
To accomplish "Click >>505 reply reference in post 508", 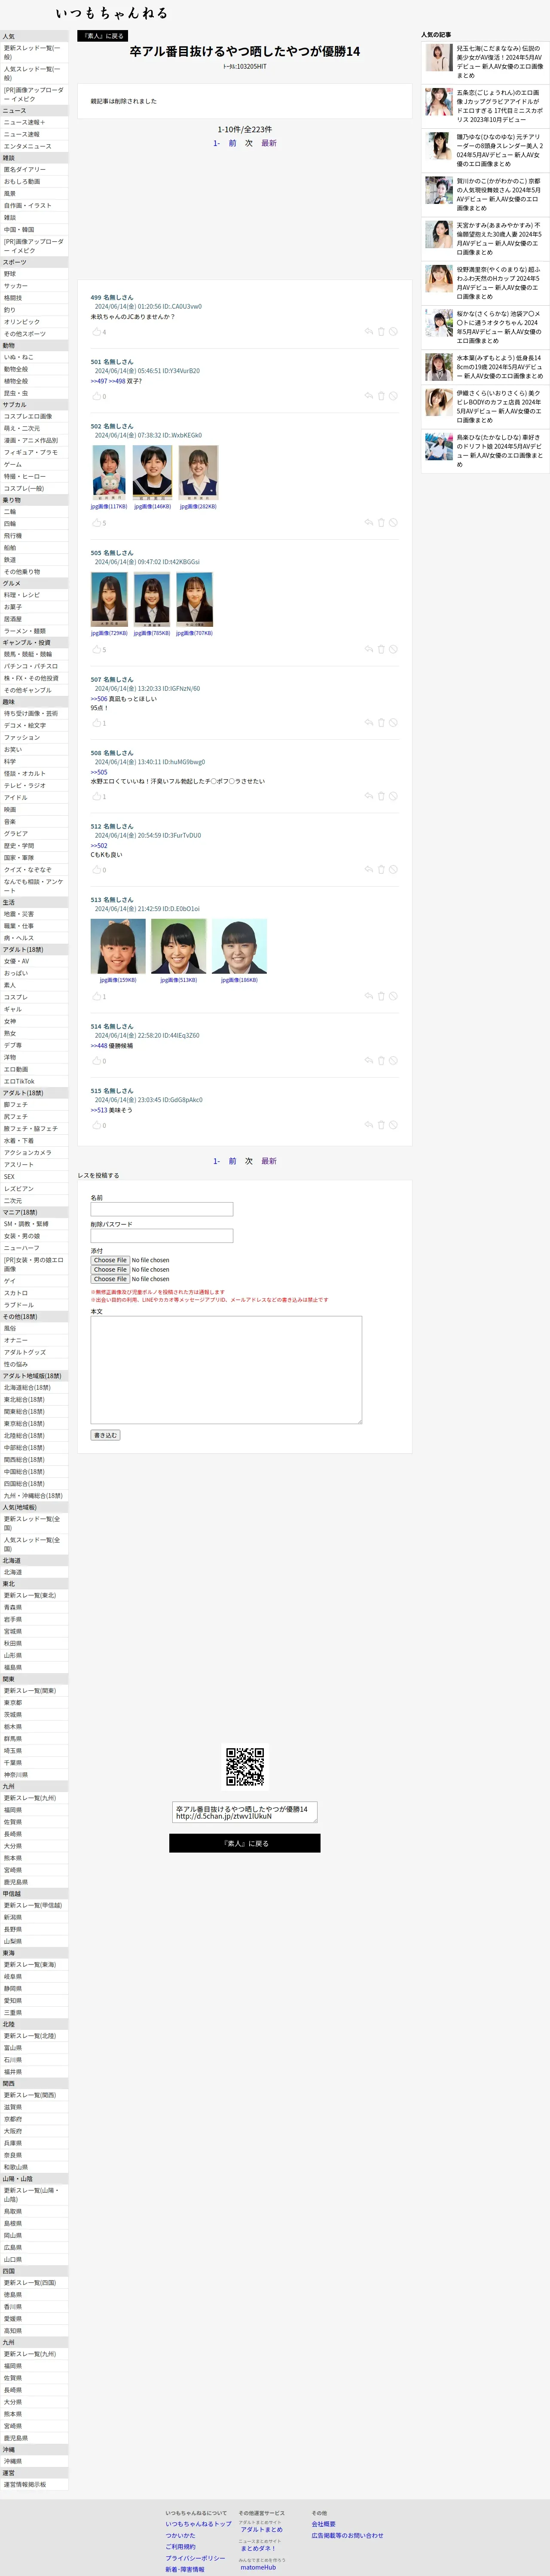I will (x=99, y=772).
